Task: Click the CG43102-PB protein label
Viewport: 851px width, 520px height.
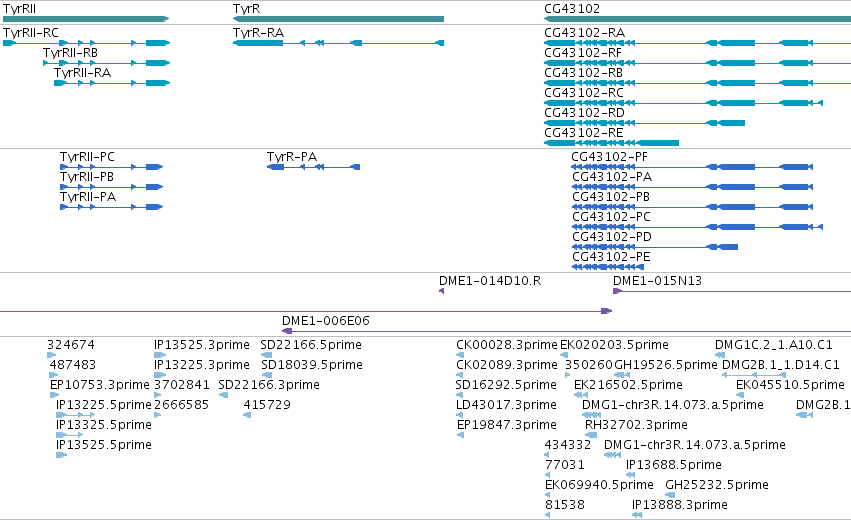Action: click(x=611, y=197)
